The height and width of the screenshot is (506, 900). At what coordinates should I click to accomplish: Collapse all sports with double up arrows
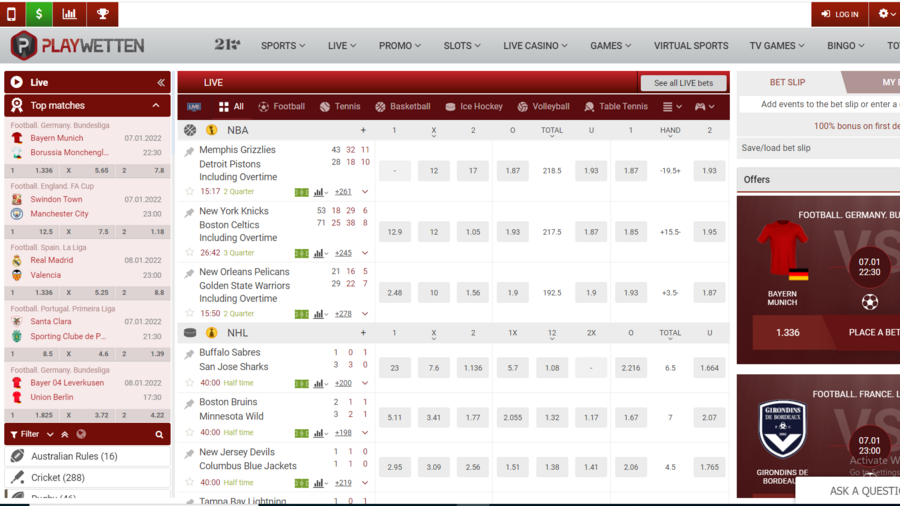point(65,434)
